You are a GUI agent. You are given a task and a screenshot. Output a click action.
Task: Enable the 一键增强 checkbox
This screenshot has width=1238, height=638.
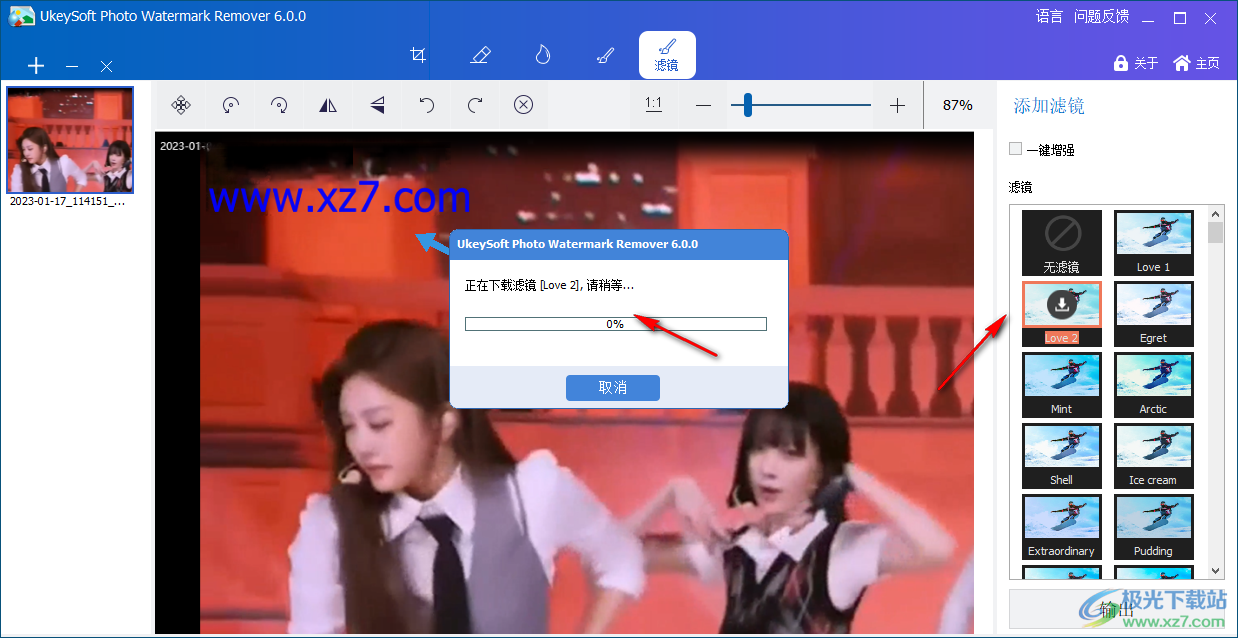click(1016, 149)
